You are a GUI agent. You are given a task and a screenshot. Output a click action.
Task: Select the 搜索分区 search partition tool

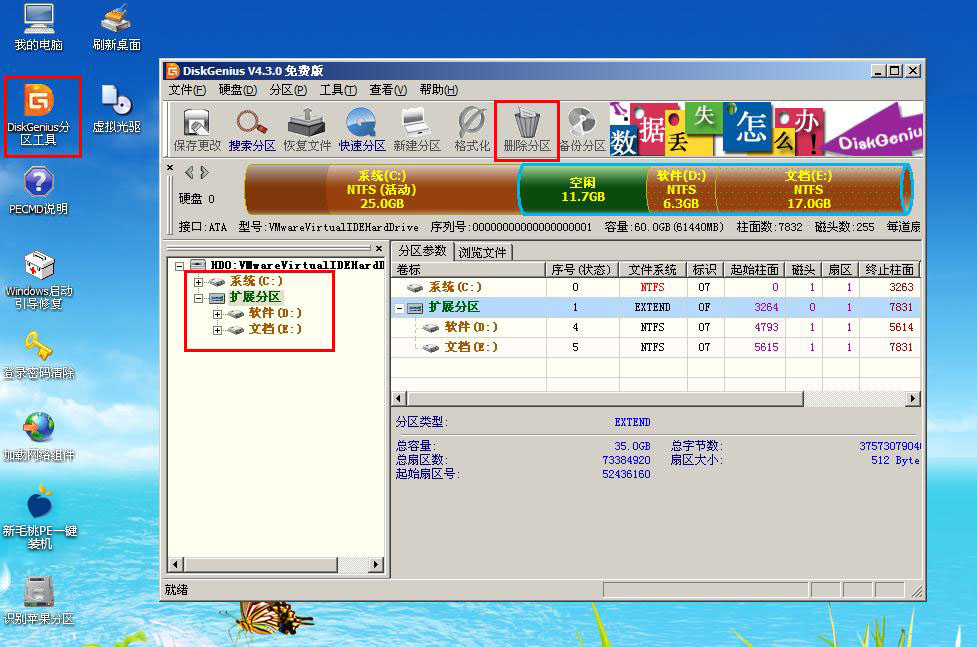click(x=252, y=130)
